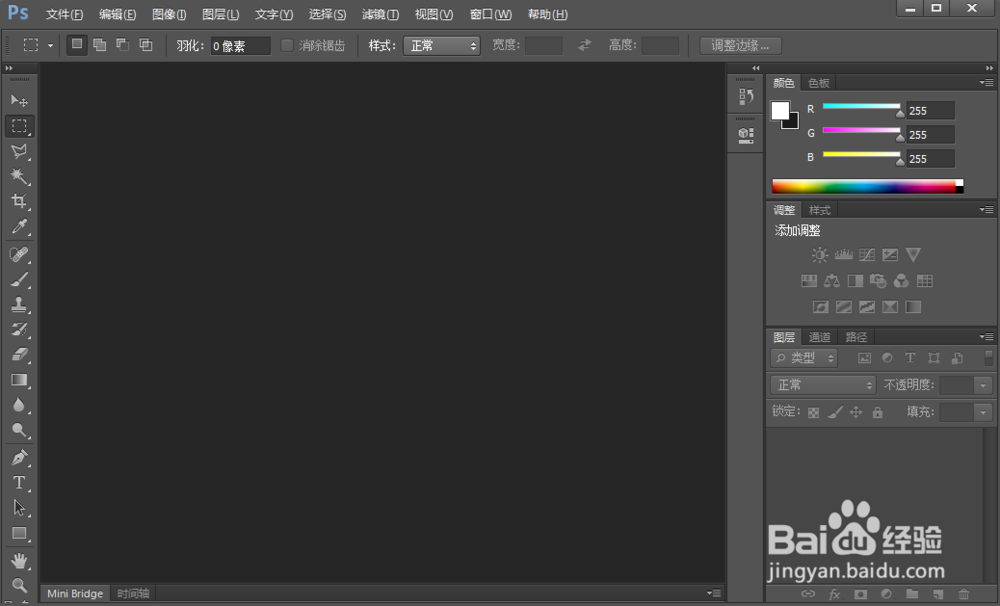
Task: Select the Type tool
Action: click(19, 483)
